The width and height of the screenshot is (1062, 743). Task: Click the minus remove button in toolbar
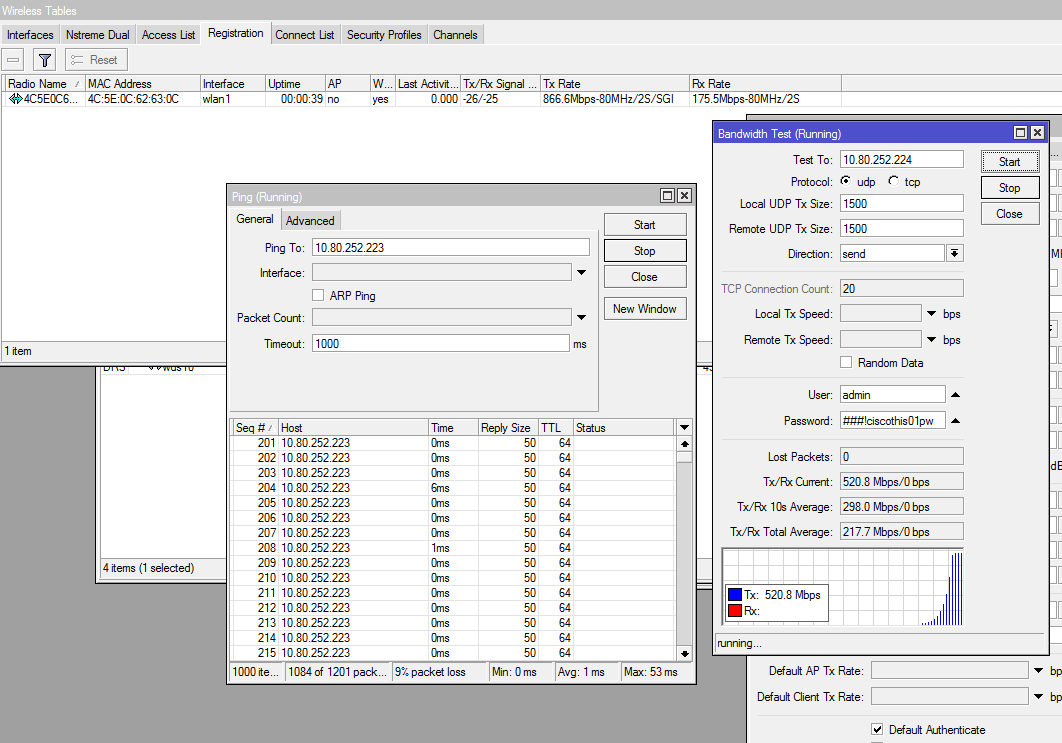pos(14,60)
